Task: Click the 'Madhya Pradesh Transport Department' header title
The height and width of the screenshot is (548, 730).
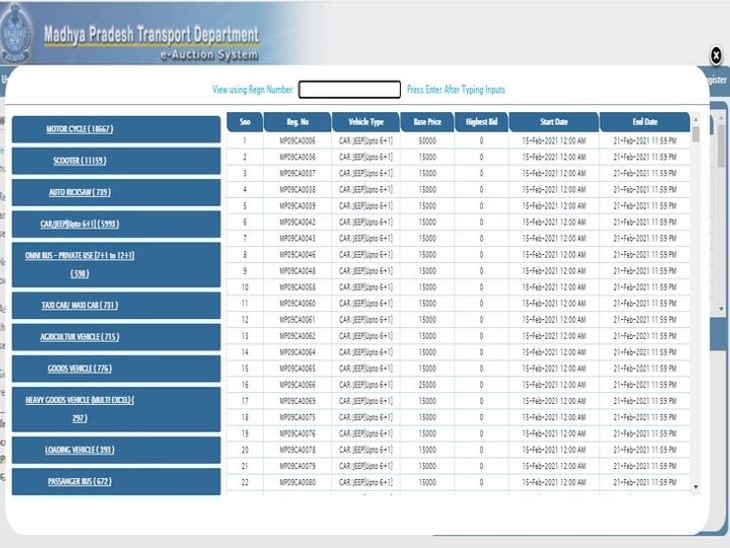Action: coord(151,35)
